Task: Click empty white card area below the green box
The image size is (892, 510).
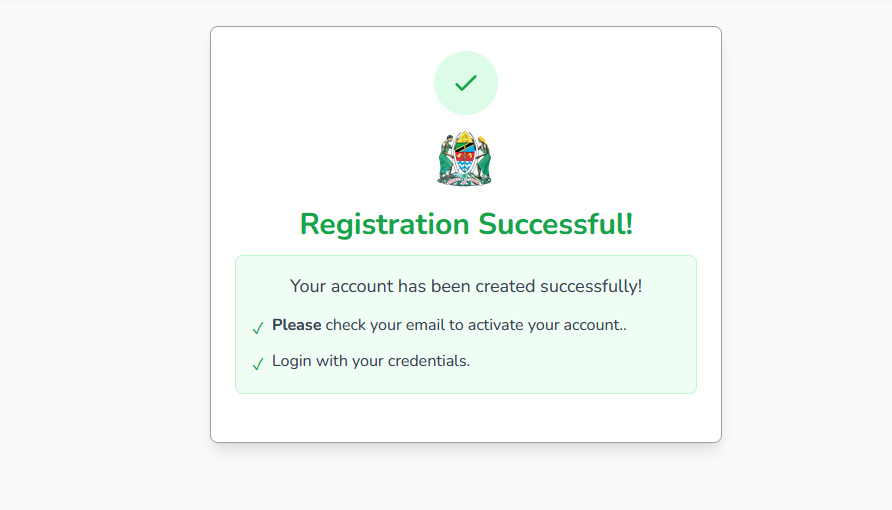Action: tap(466, 418)
